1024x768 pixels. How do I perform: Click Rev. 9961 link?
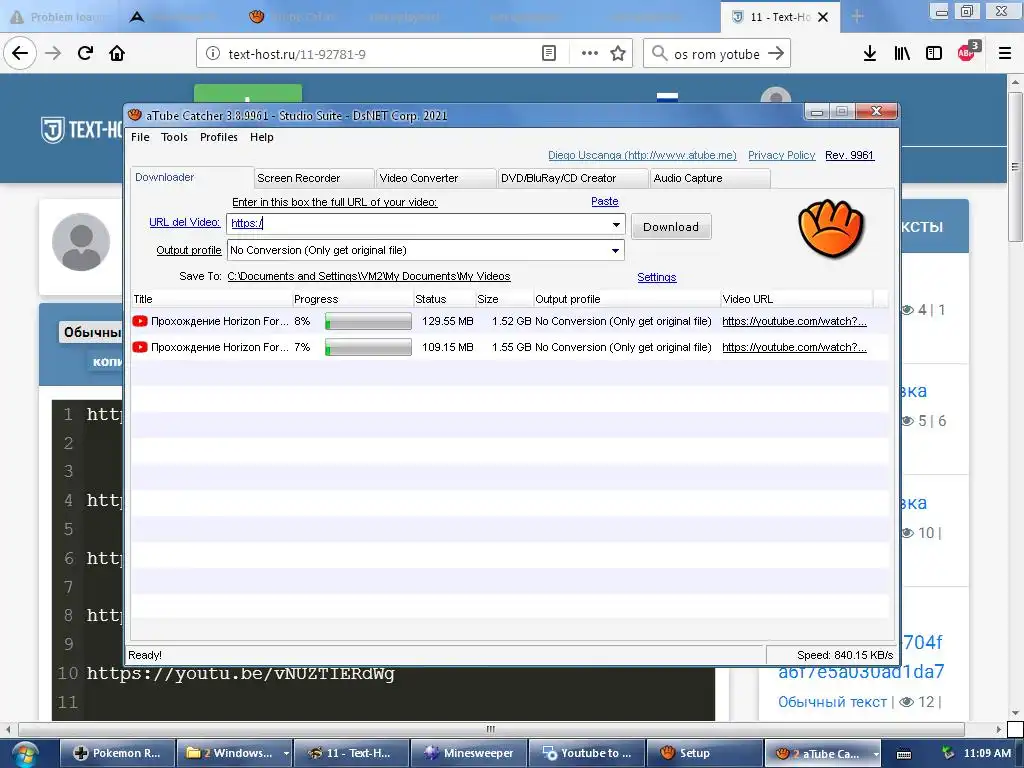[x=849, y=155]
